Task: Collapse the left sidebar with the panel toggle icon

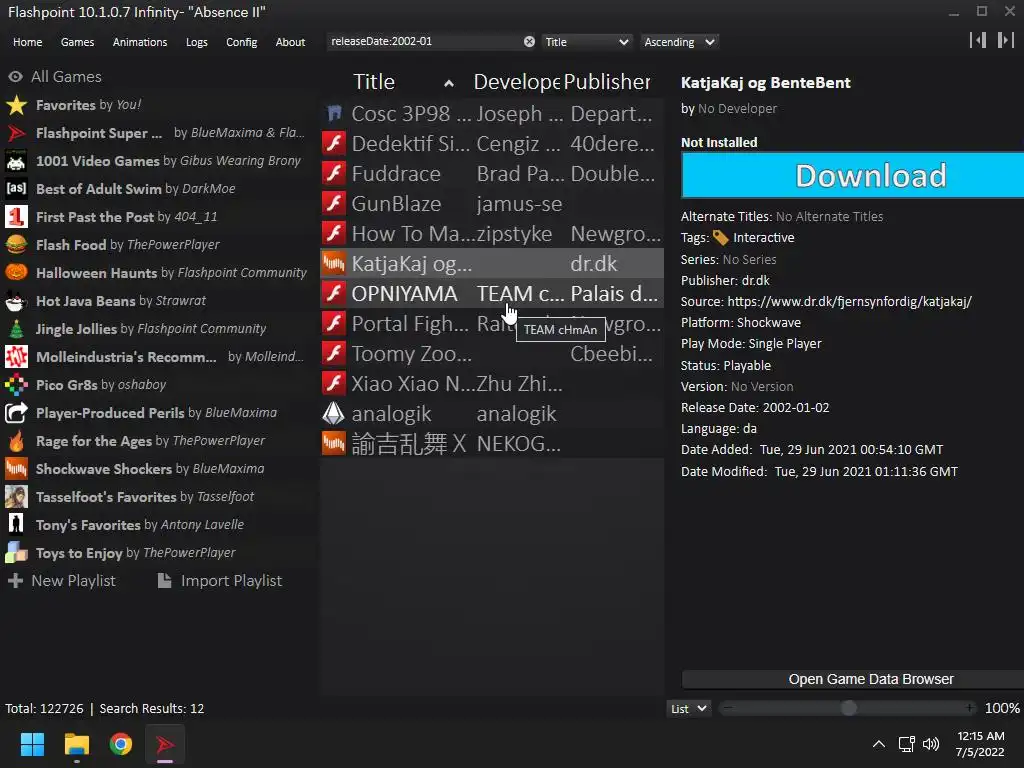Action: pos(978,40)
